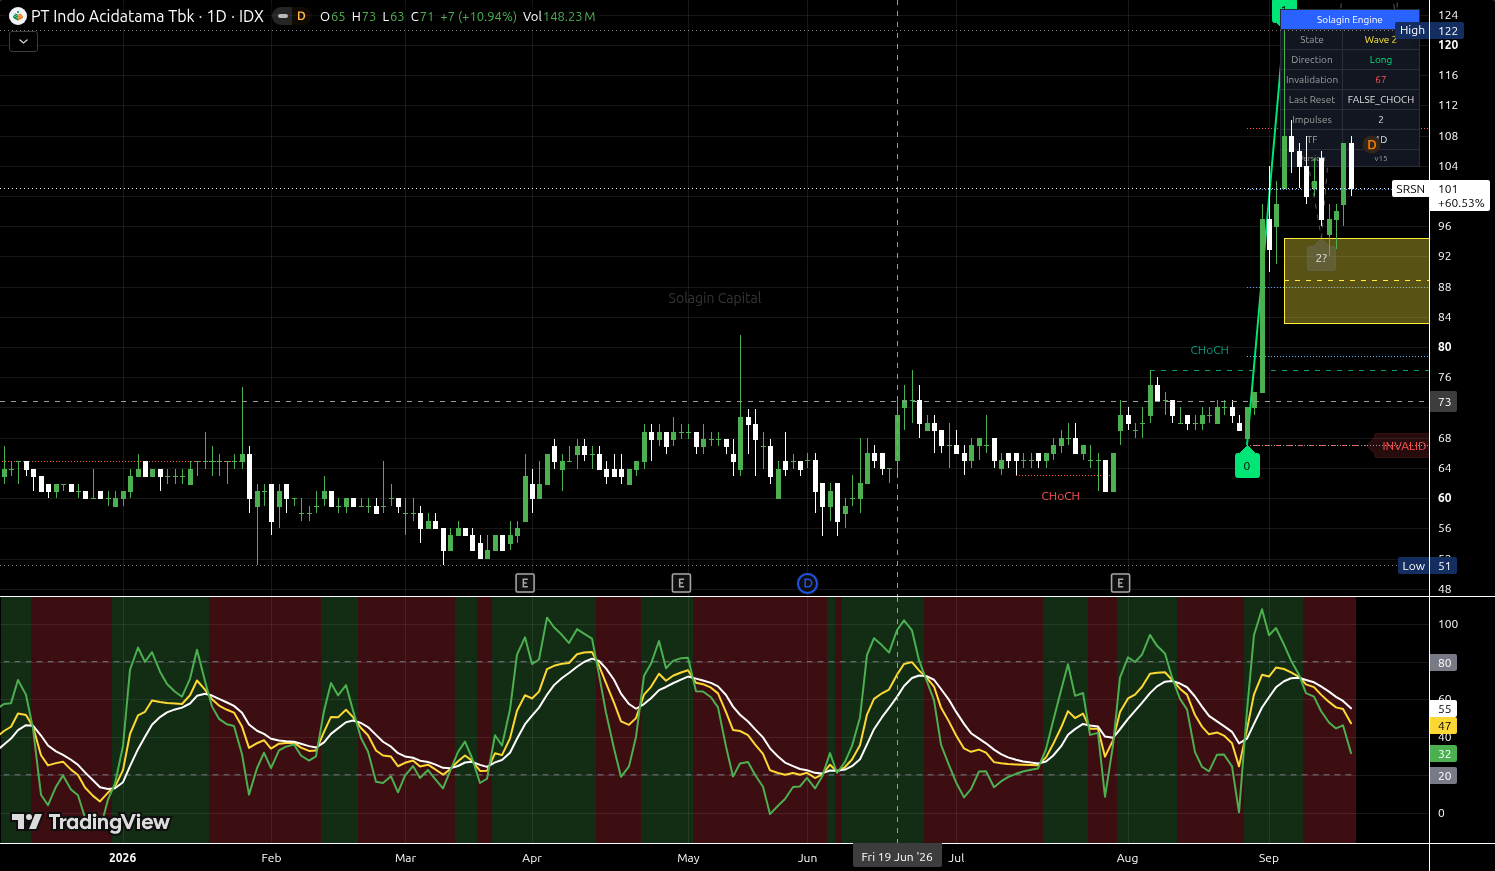Click the white 55 indicator value label
Screen dimensions: 1495x871
[x=1444, y=709]
